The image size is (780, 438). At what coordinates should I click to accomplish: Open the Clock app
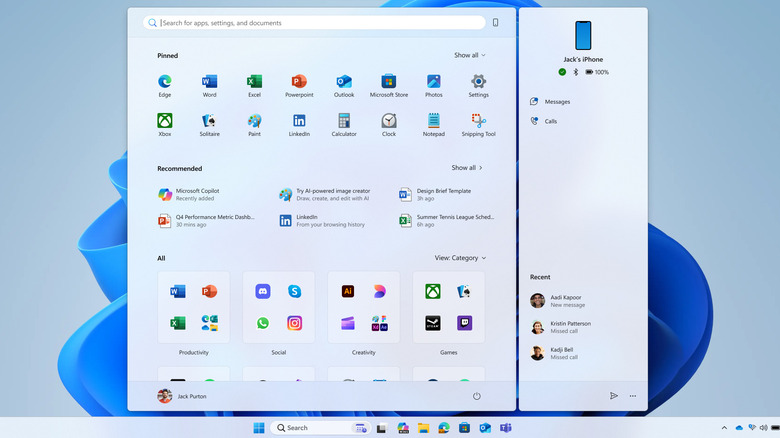[389, 121]
